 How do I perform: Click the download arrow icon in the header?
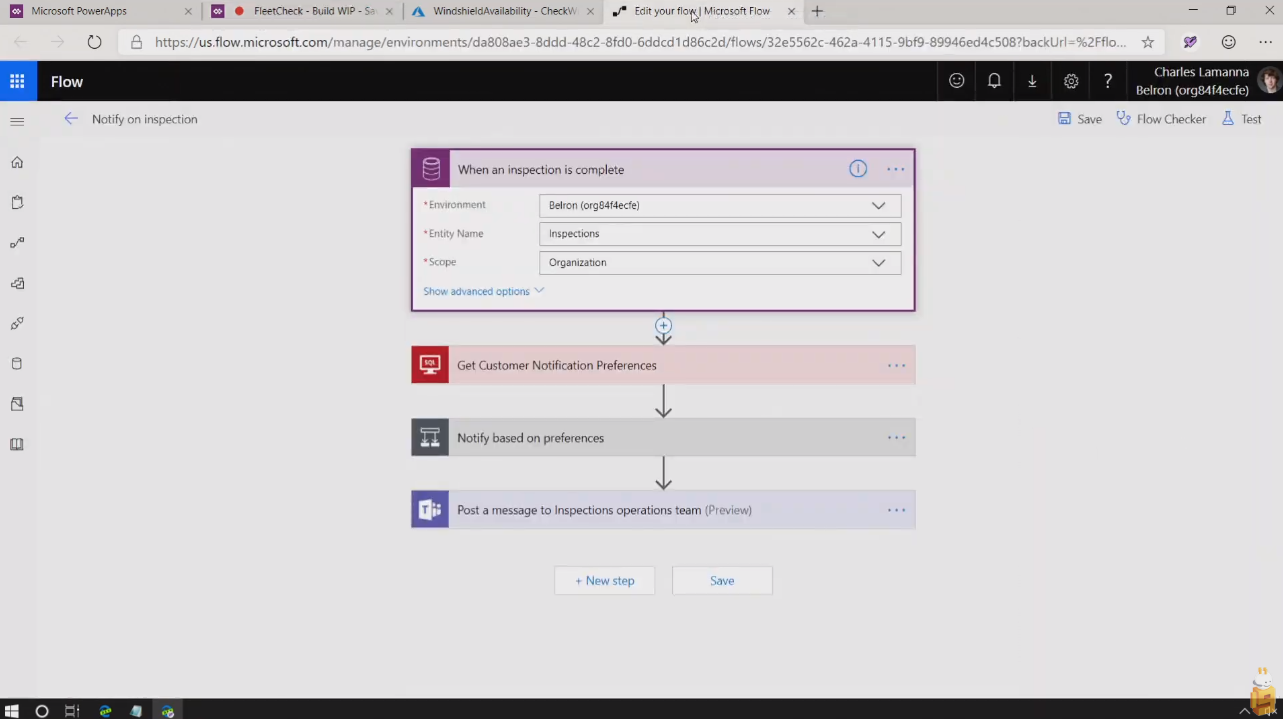(x=1032, y=81)
